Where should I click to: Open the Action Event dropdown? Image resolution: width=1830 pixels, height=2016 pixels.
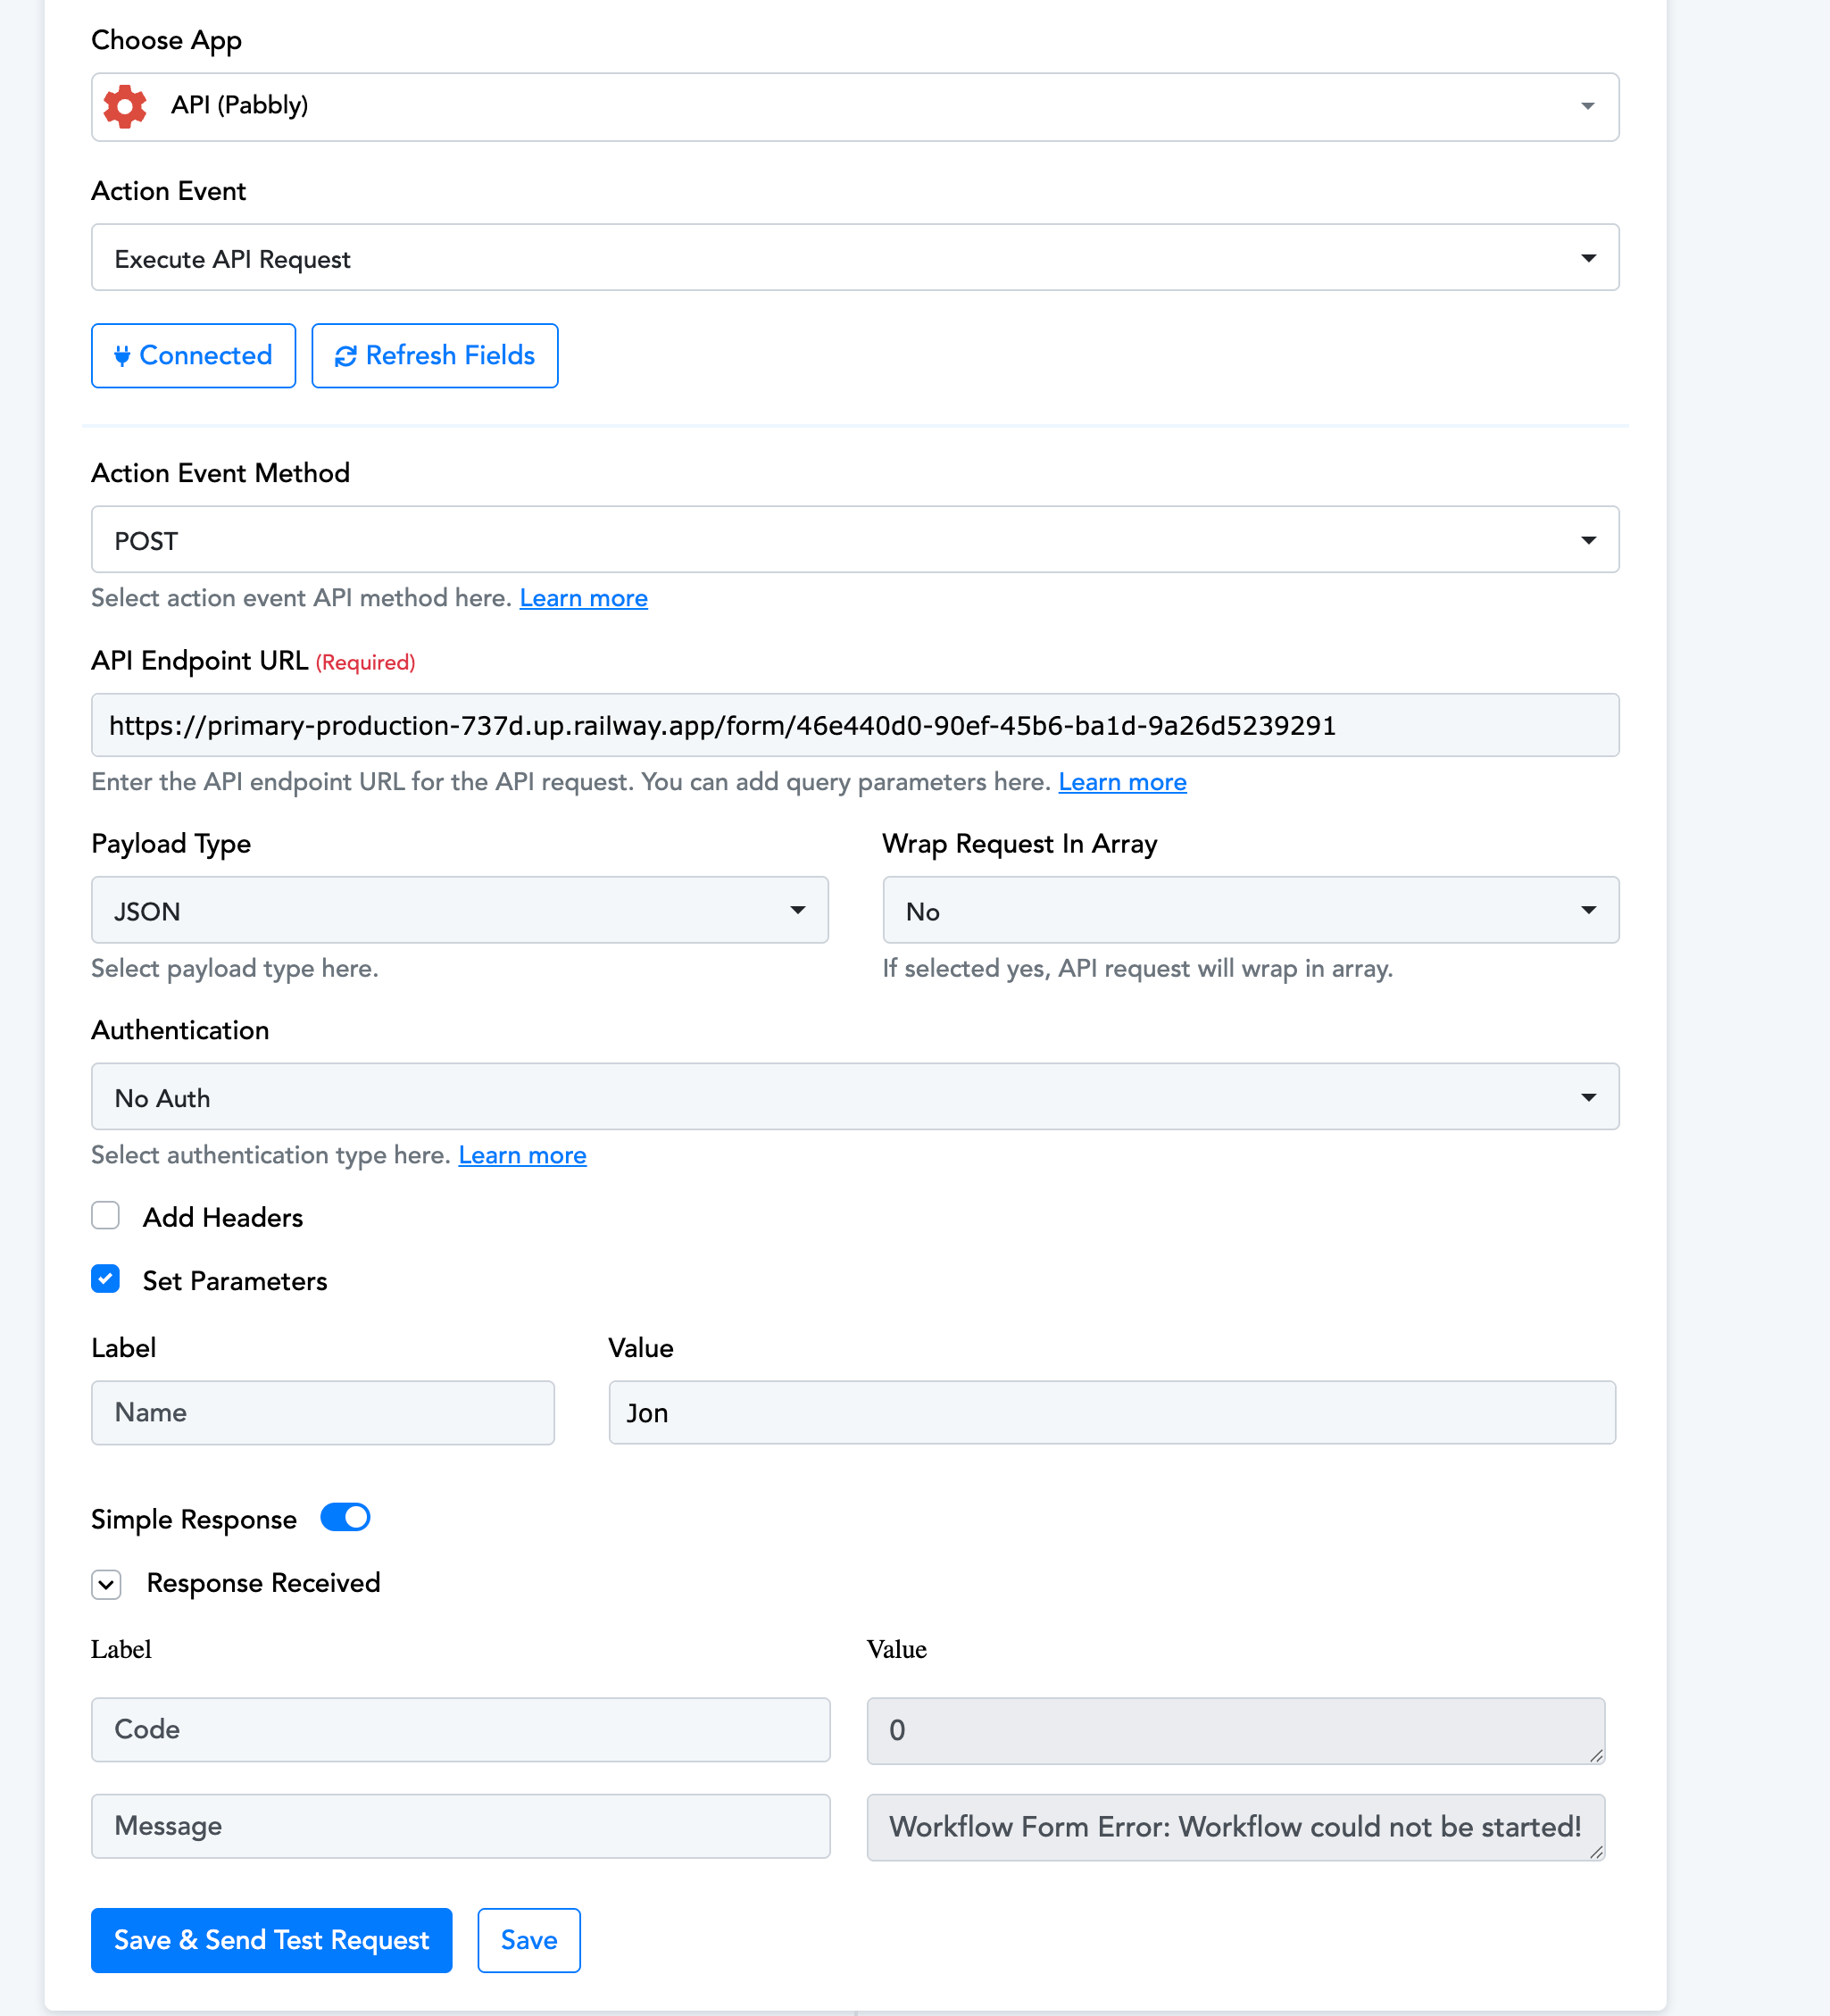pos(854,258)
